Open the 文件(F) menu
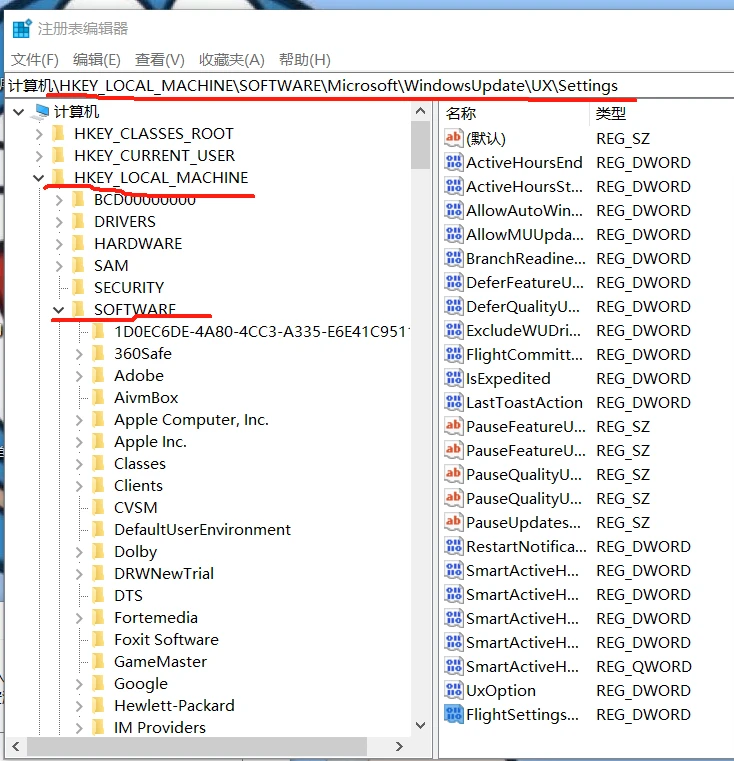Screen dimensions: 734x761 [35, 60]
